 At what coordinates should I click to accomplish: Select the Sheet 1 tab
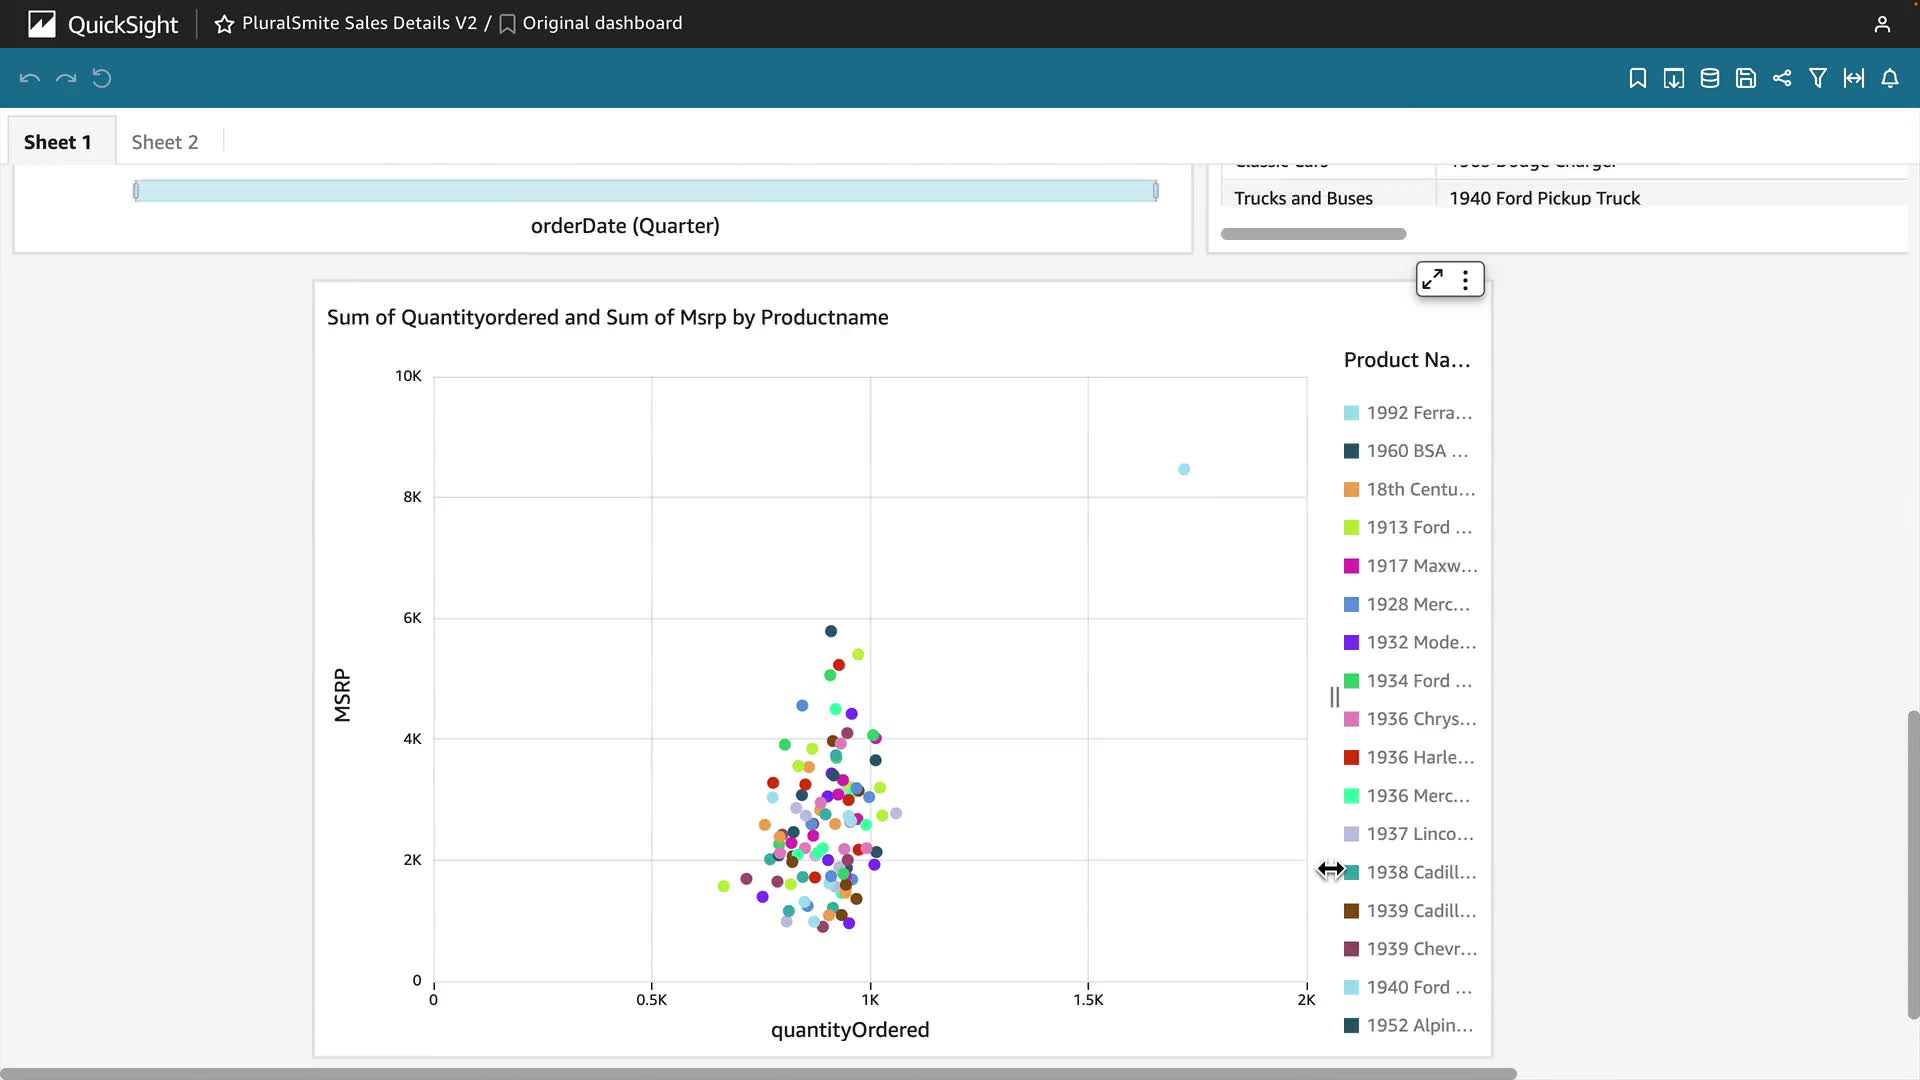pyautogui.click(x=58, y=142)
